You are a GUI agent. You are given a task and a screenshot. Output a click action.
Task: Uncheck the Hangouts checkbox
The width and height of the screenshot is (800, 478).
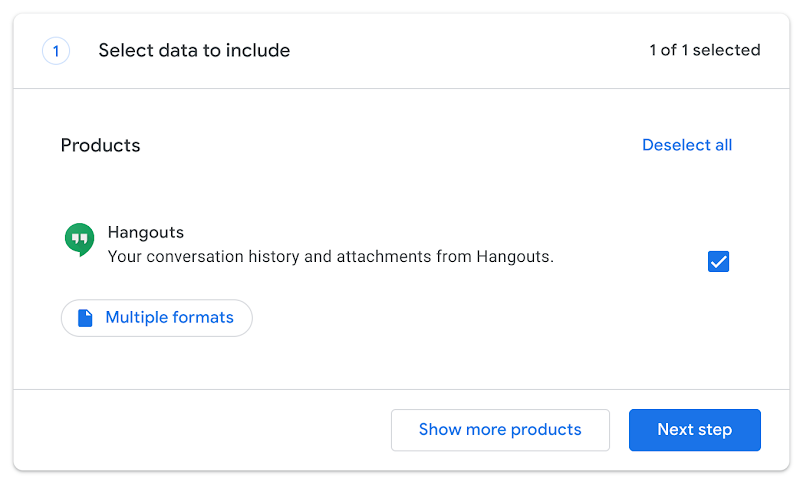(718, 262)
